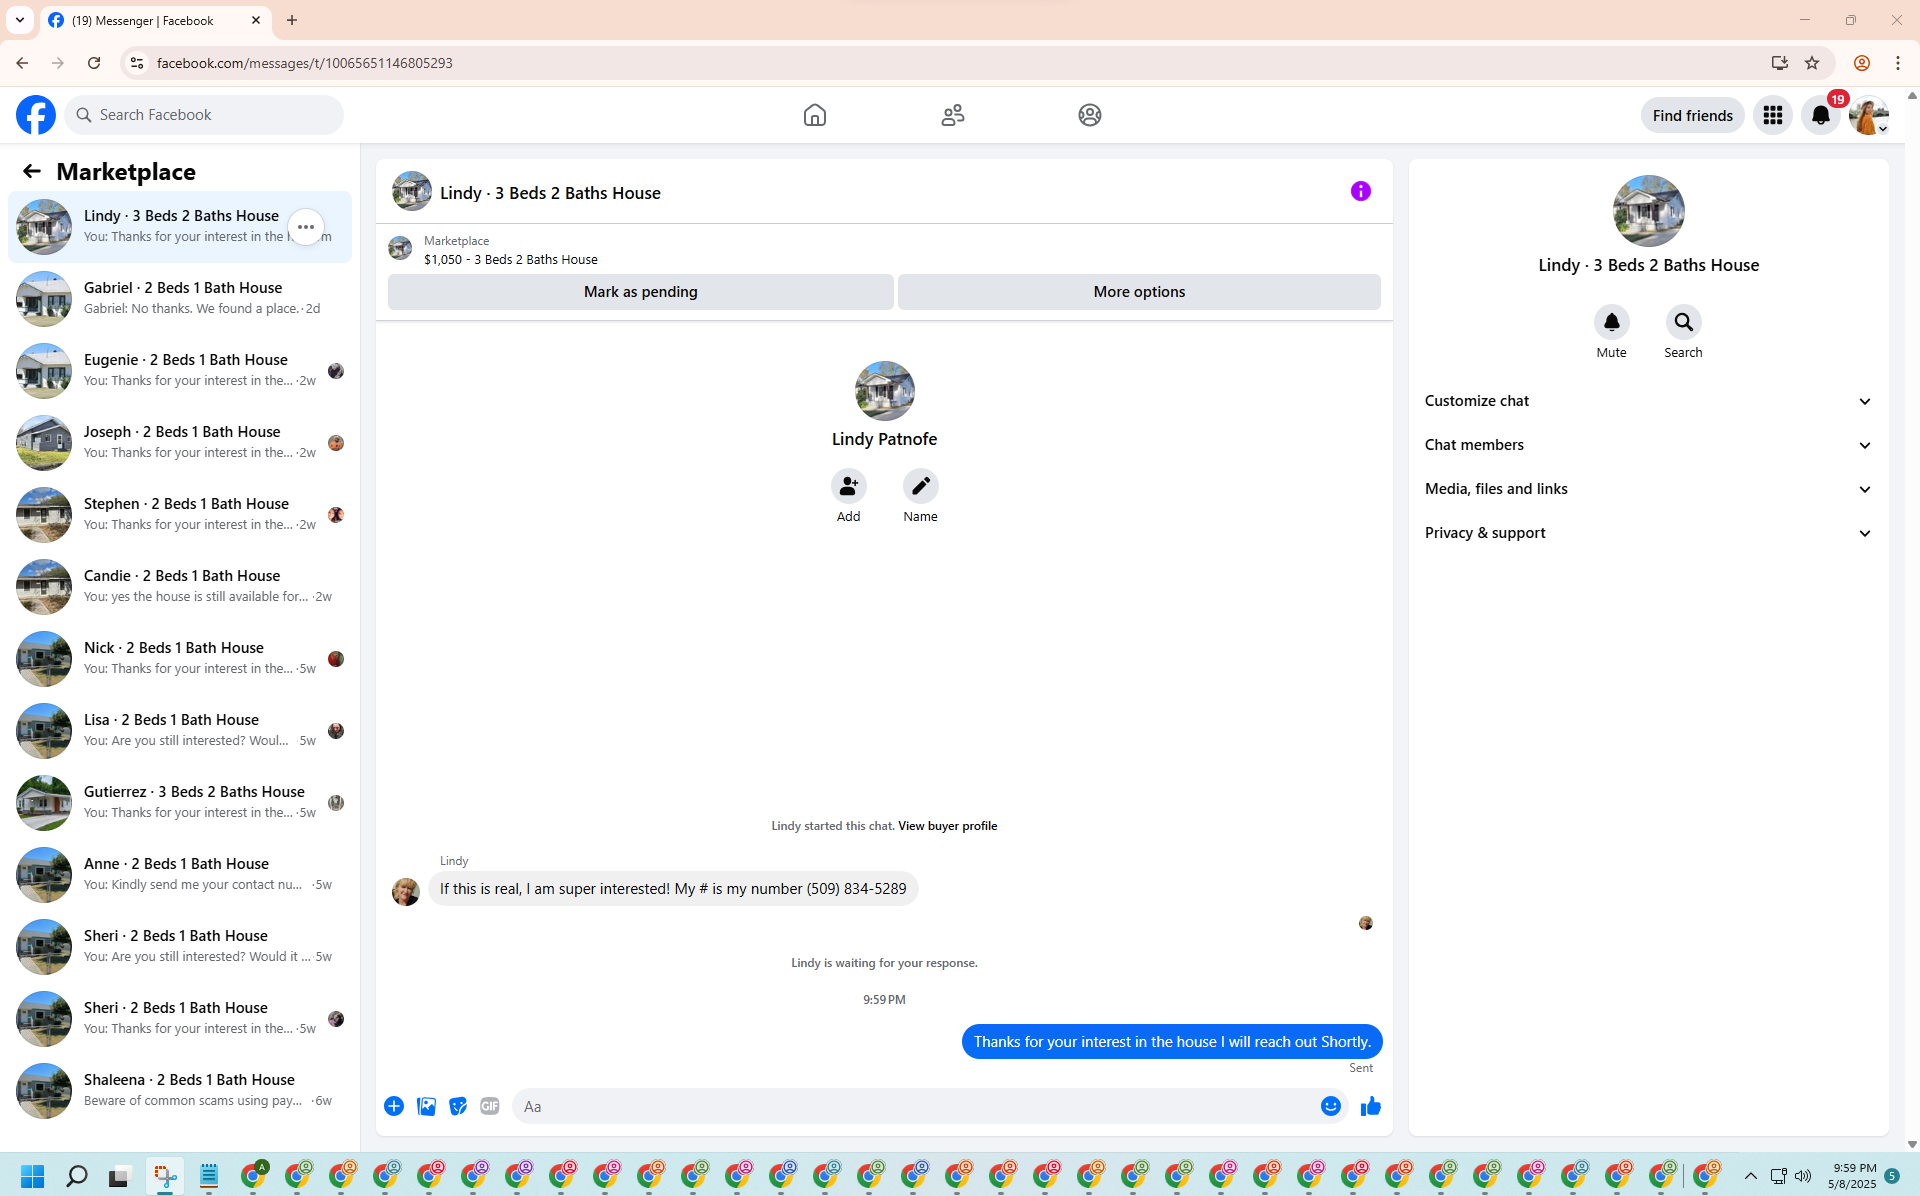This screenshot has height=1196, width=1920.
Task: Attach a photo or file
Action: tap(426, 1106)
